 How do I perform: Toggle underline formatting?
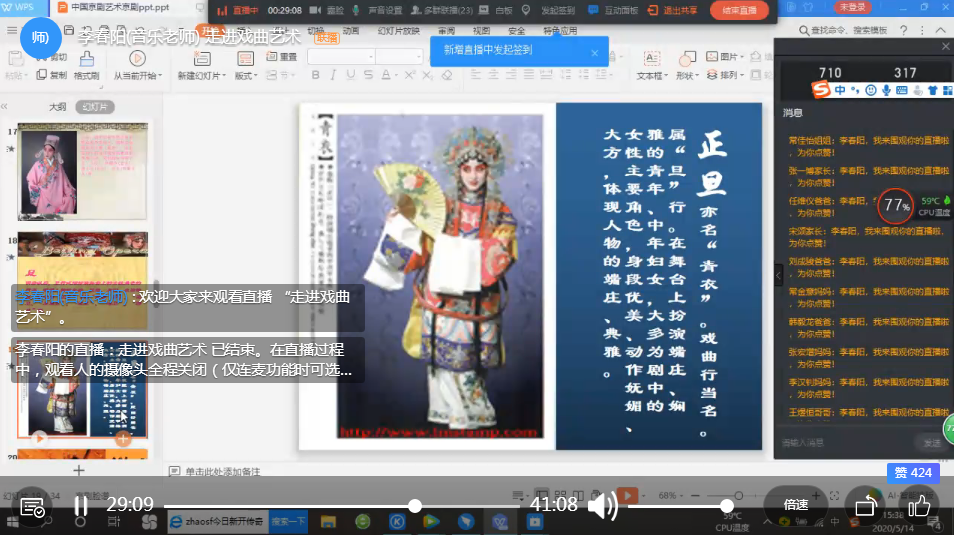coord(350,75)
